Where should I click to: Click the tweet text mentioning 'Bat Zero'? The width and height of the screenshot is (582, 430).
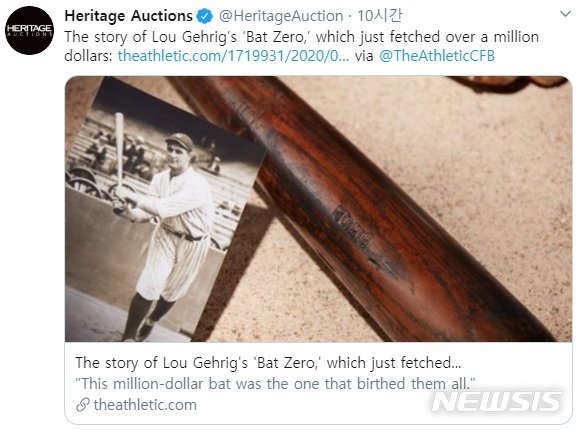tap(301, 37)
